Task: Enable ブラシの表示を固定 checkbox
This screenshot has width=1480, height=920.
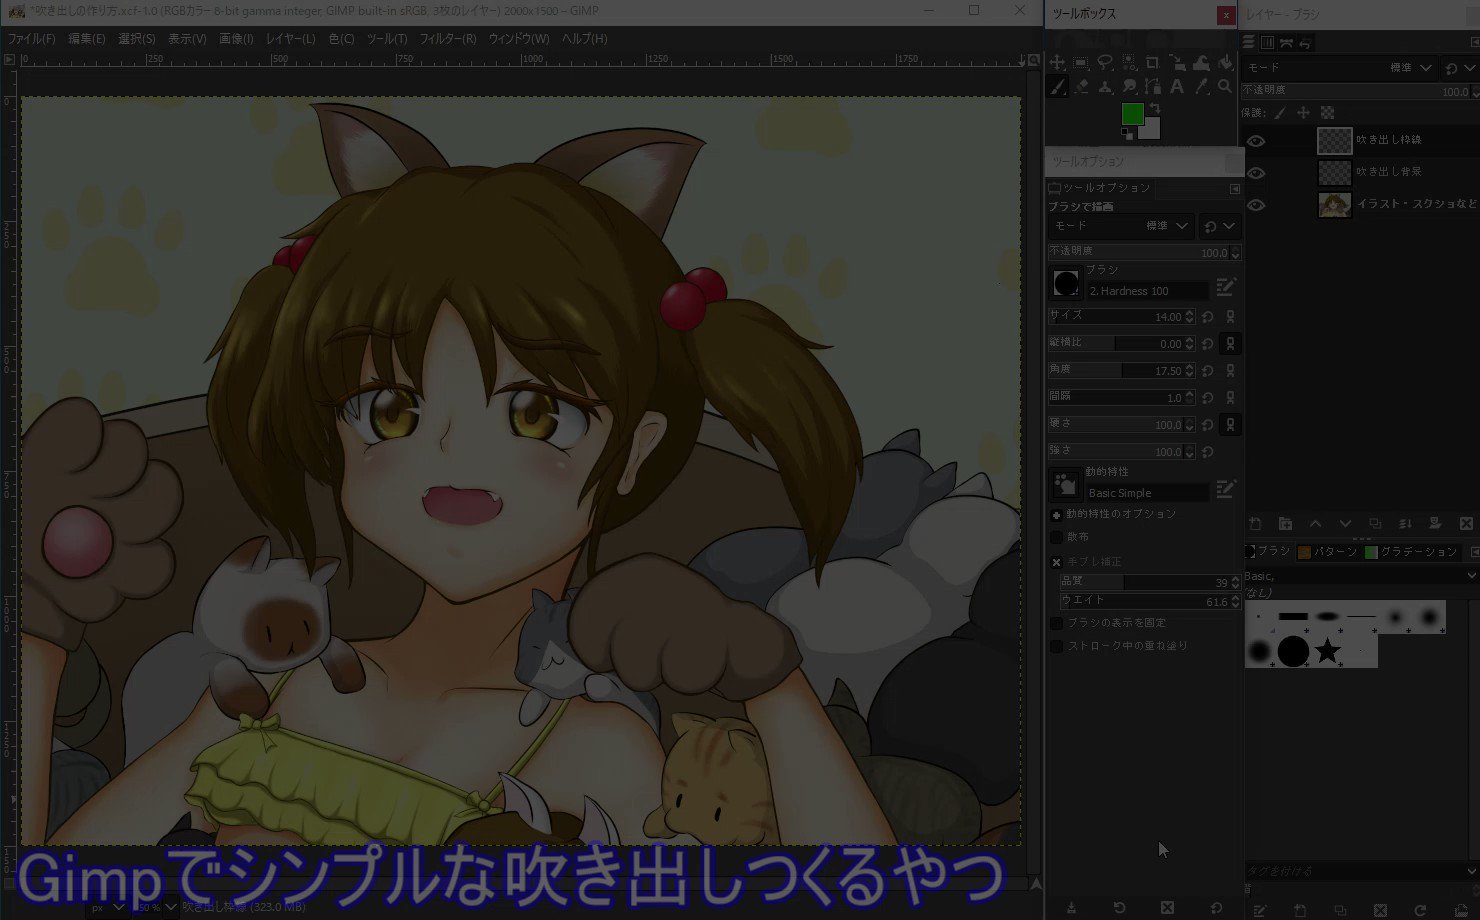Action: [x=1056, y=623]
